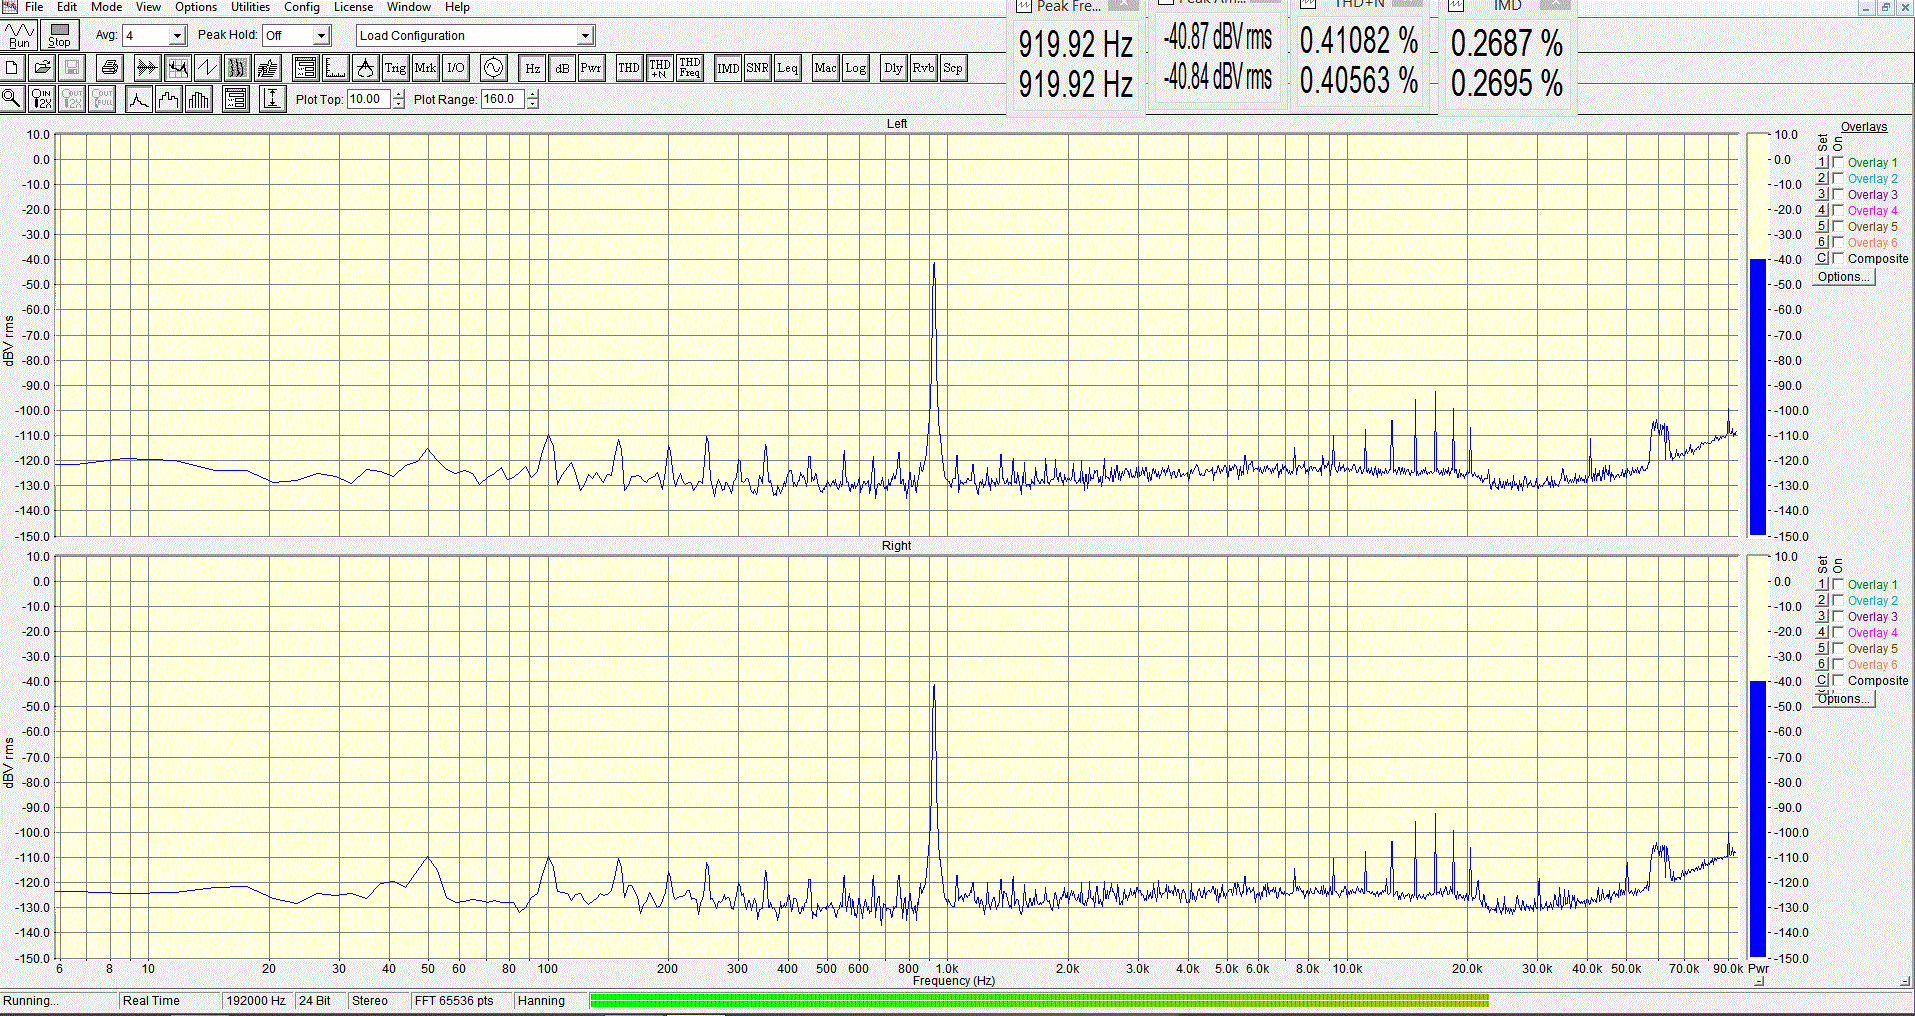Image resolution: width=1915 pixels, height=1016 pixels.
Task: Click Options button in Left overlays panel
Action: click(1844, 277)
